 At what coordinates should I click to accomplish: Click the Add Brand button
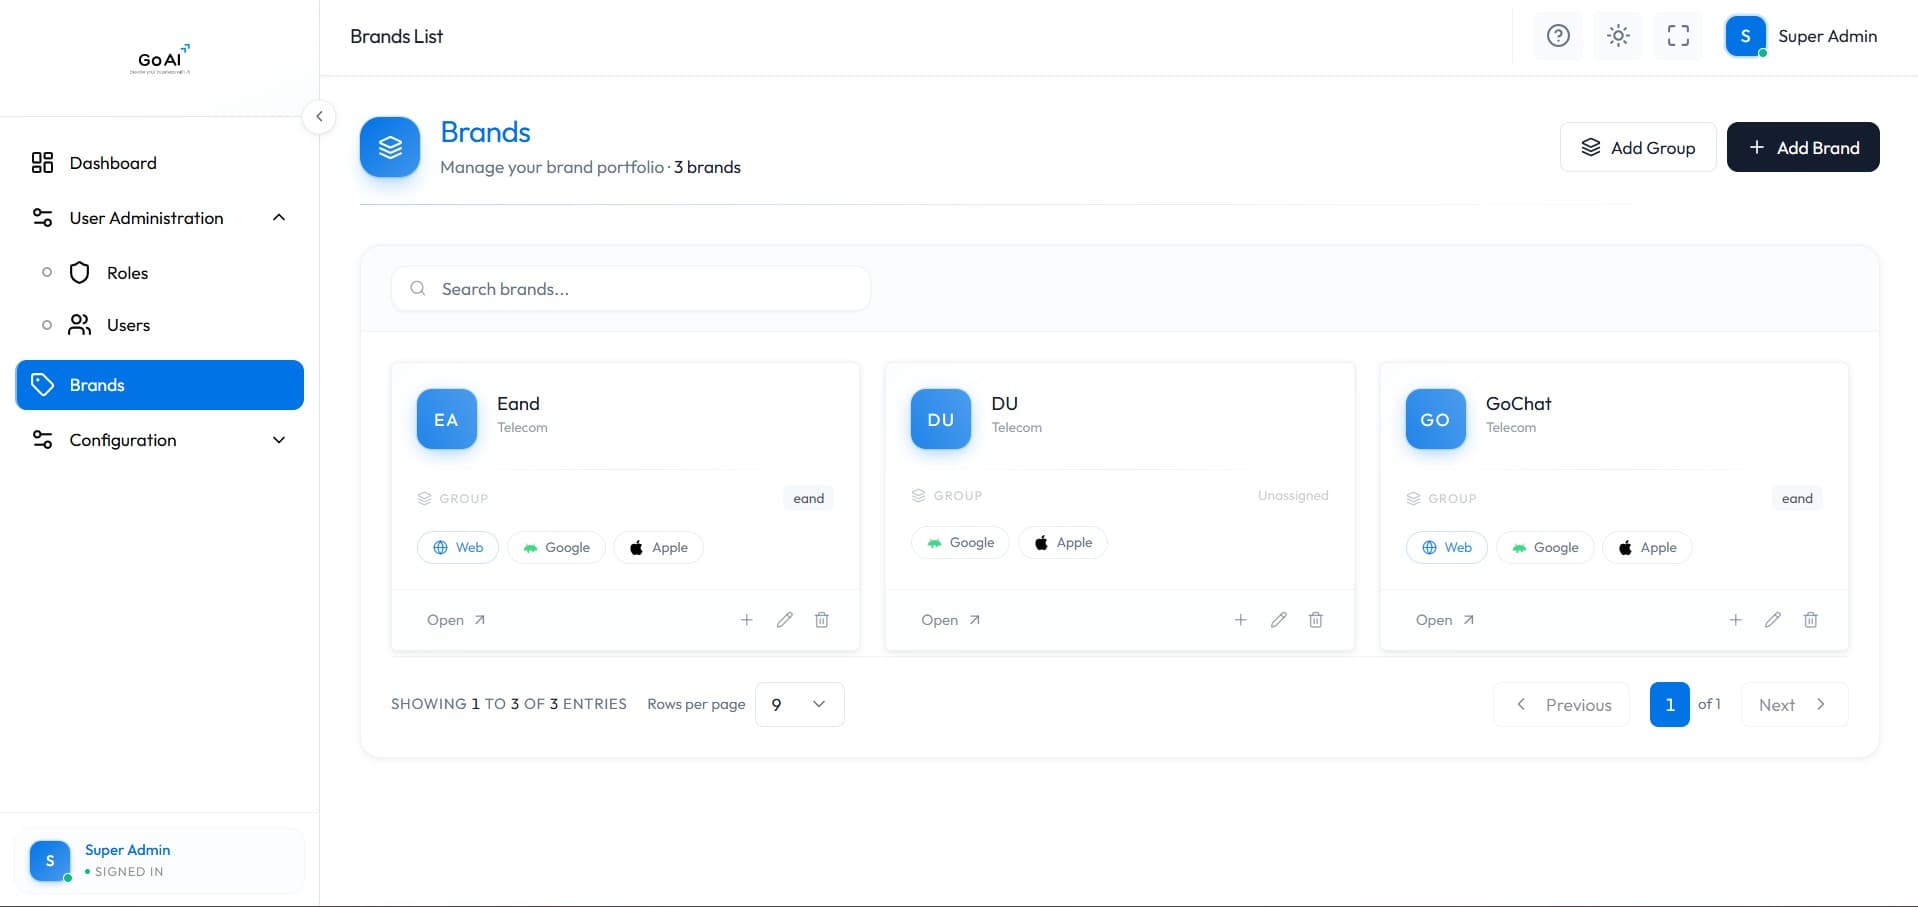click(x=1803, y=147)
